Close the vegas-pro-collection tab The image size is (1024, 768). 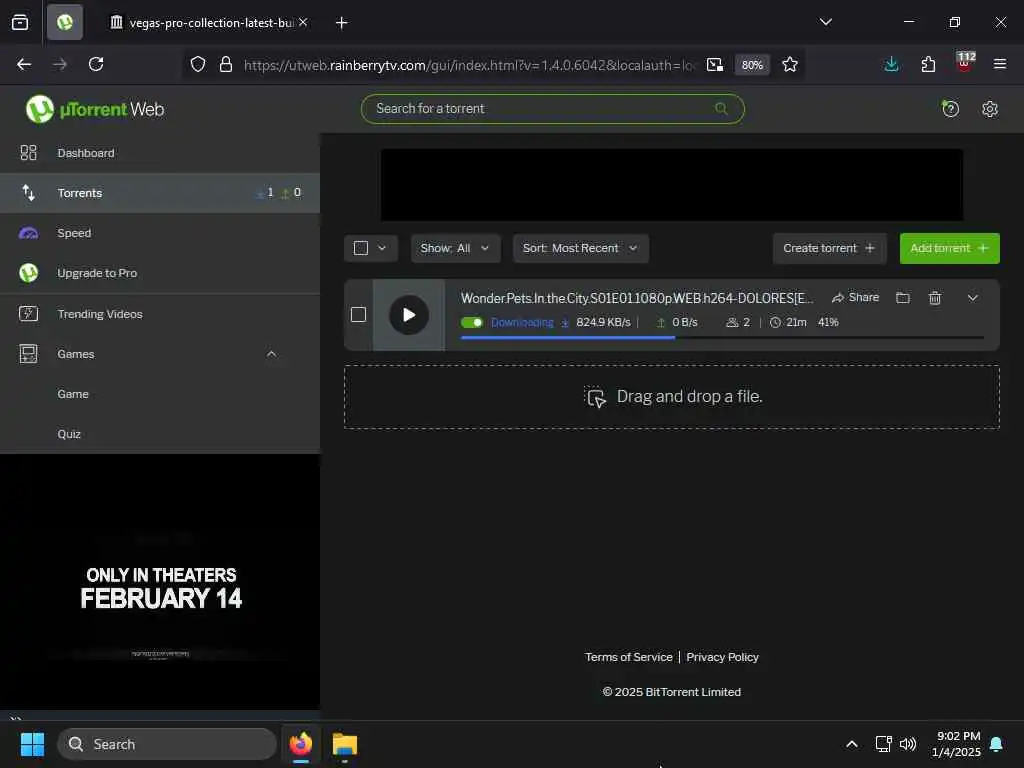pyautogui.click(x=303, y=22)
